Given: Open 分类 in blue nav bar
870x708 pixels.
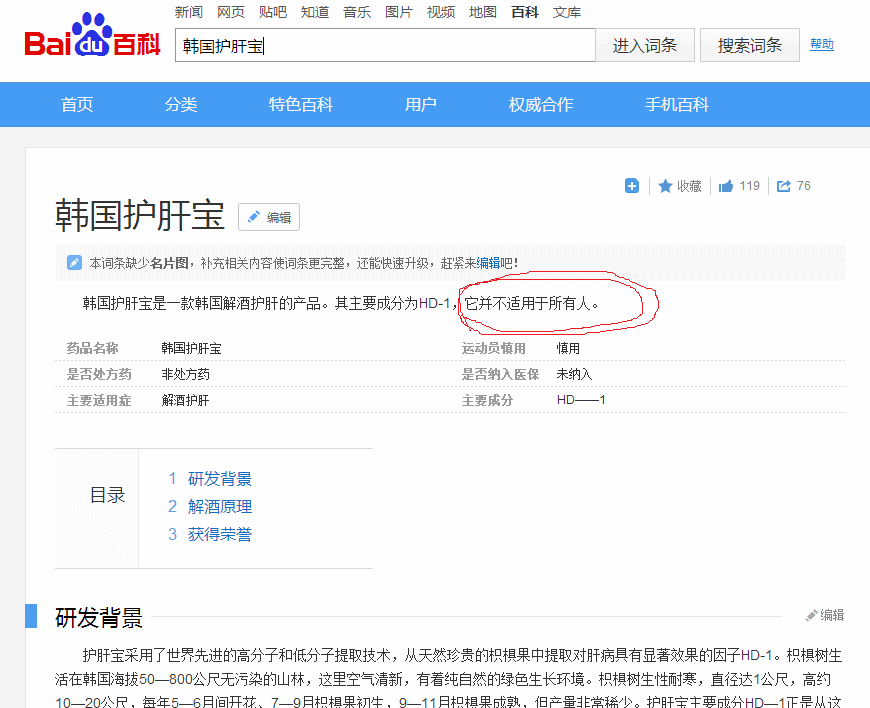Looking at the screenshot, I should (181, 104).
